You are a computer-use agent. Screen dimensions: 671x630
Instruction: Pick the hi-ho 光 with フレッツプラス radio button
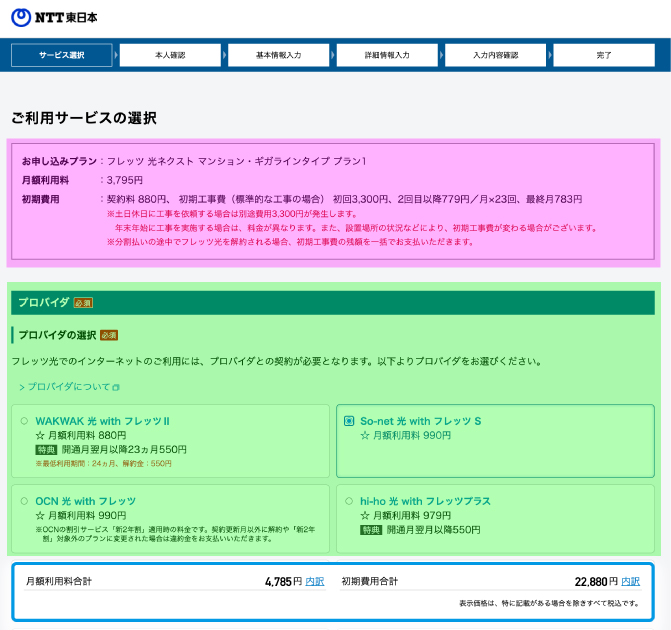(x=349, y=501)
